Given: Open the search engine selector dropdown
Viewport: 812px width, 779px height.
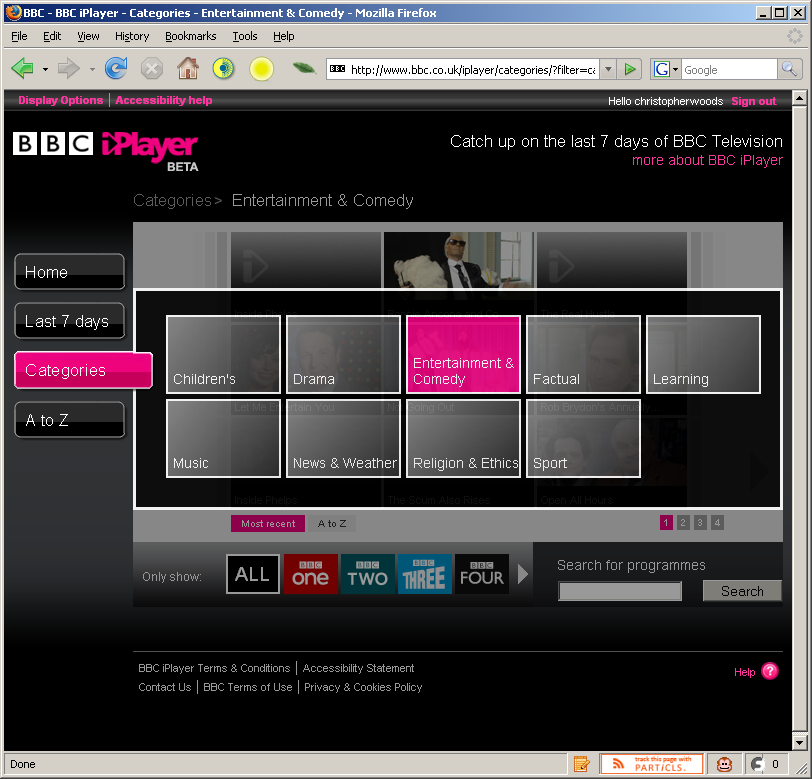Looking at the screenshot, I should coord(675,69).
